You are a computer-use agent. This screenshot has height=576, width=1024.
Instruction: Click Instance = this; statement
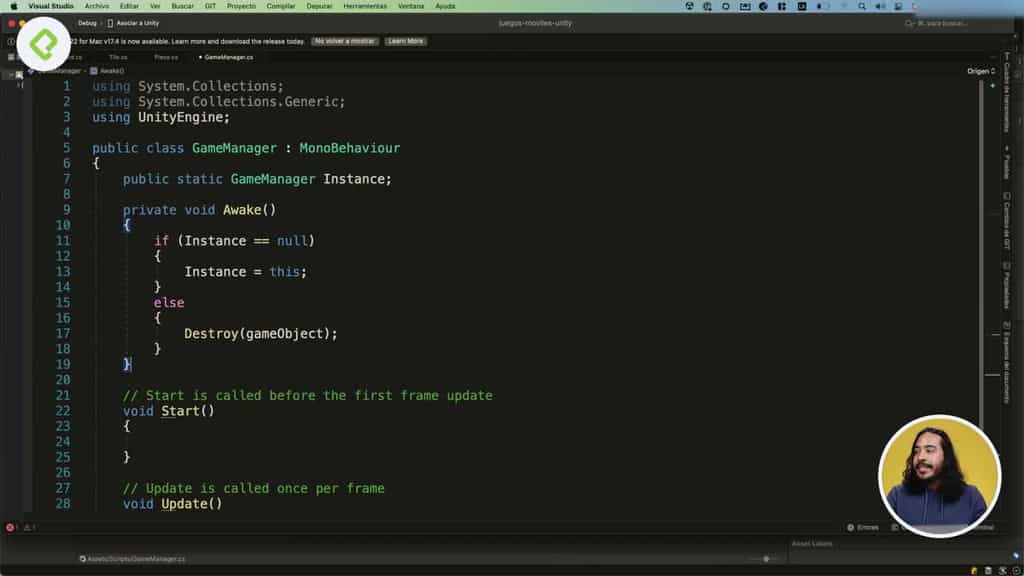pos(245,272)
